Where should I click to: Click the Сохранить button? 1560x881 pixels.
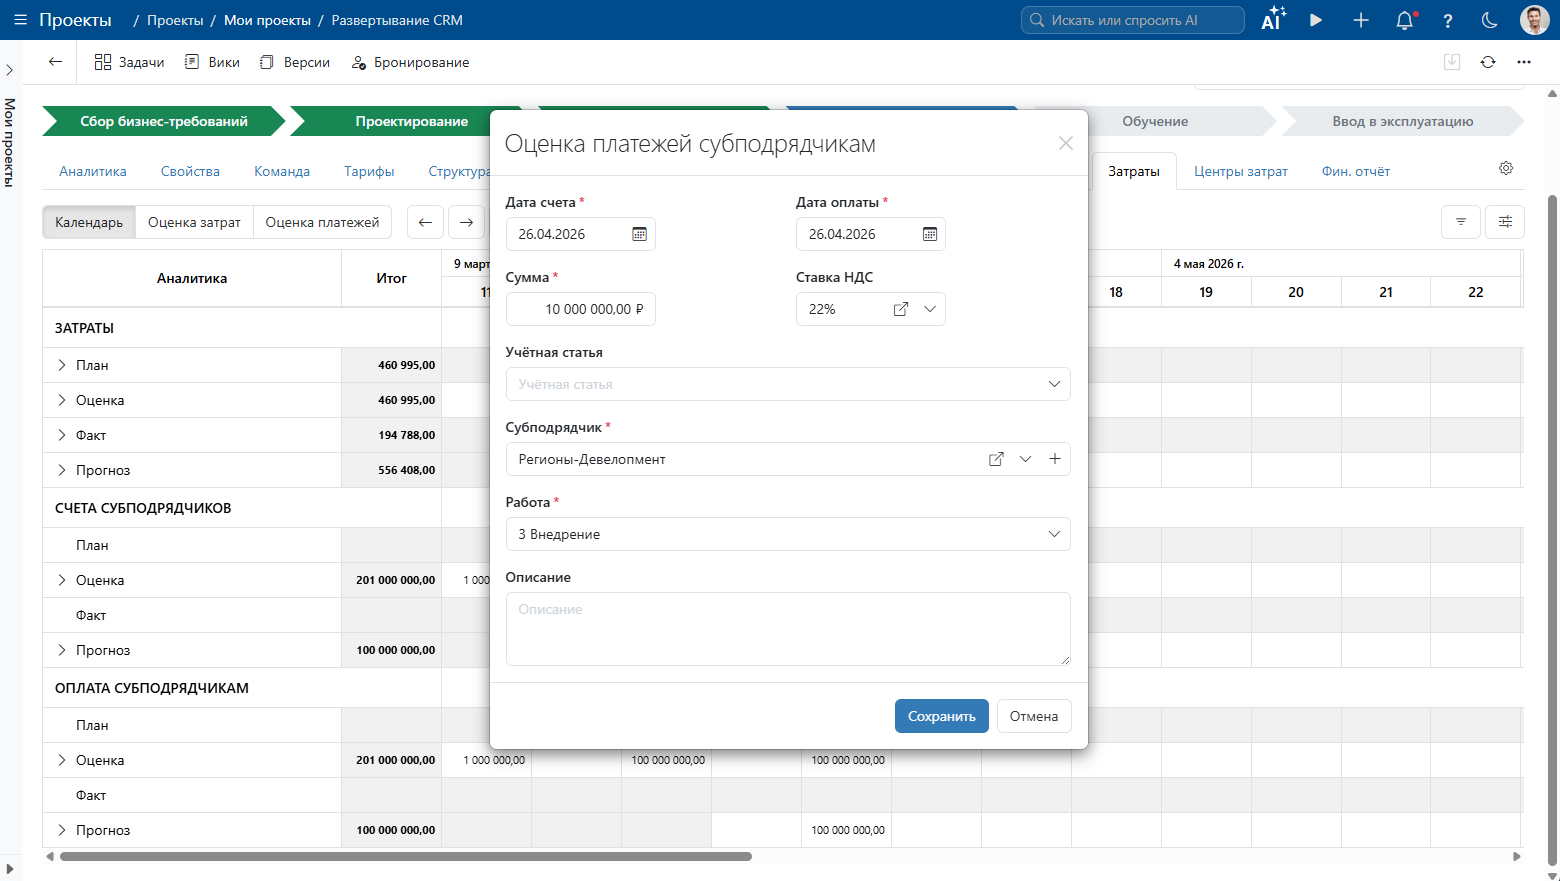click(941, 716)
